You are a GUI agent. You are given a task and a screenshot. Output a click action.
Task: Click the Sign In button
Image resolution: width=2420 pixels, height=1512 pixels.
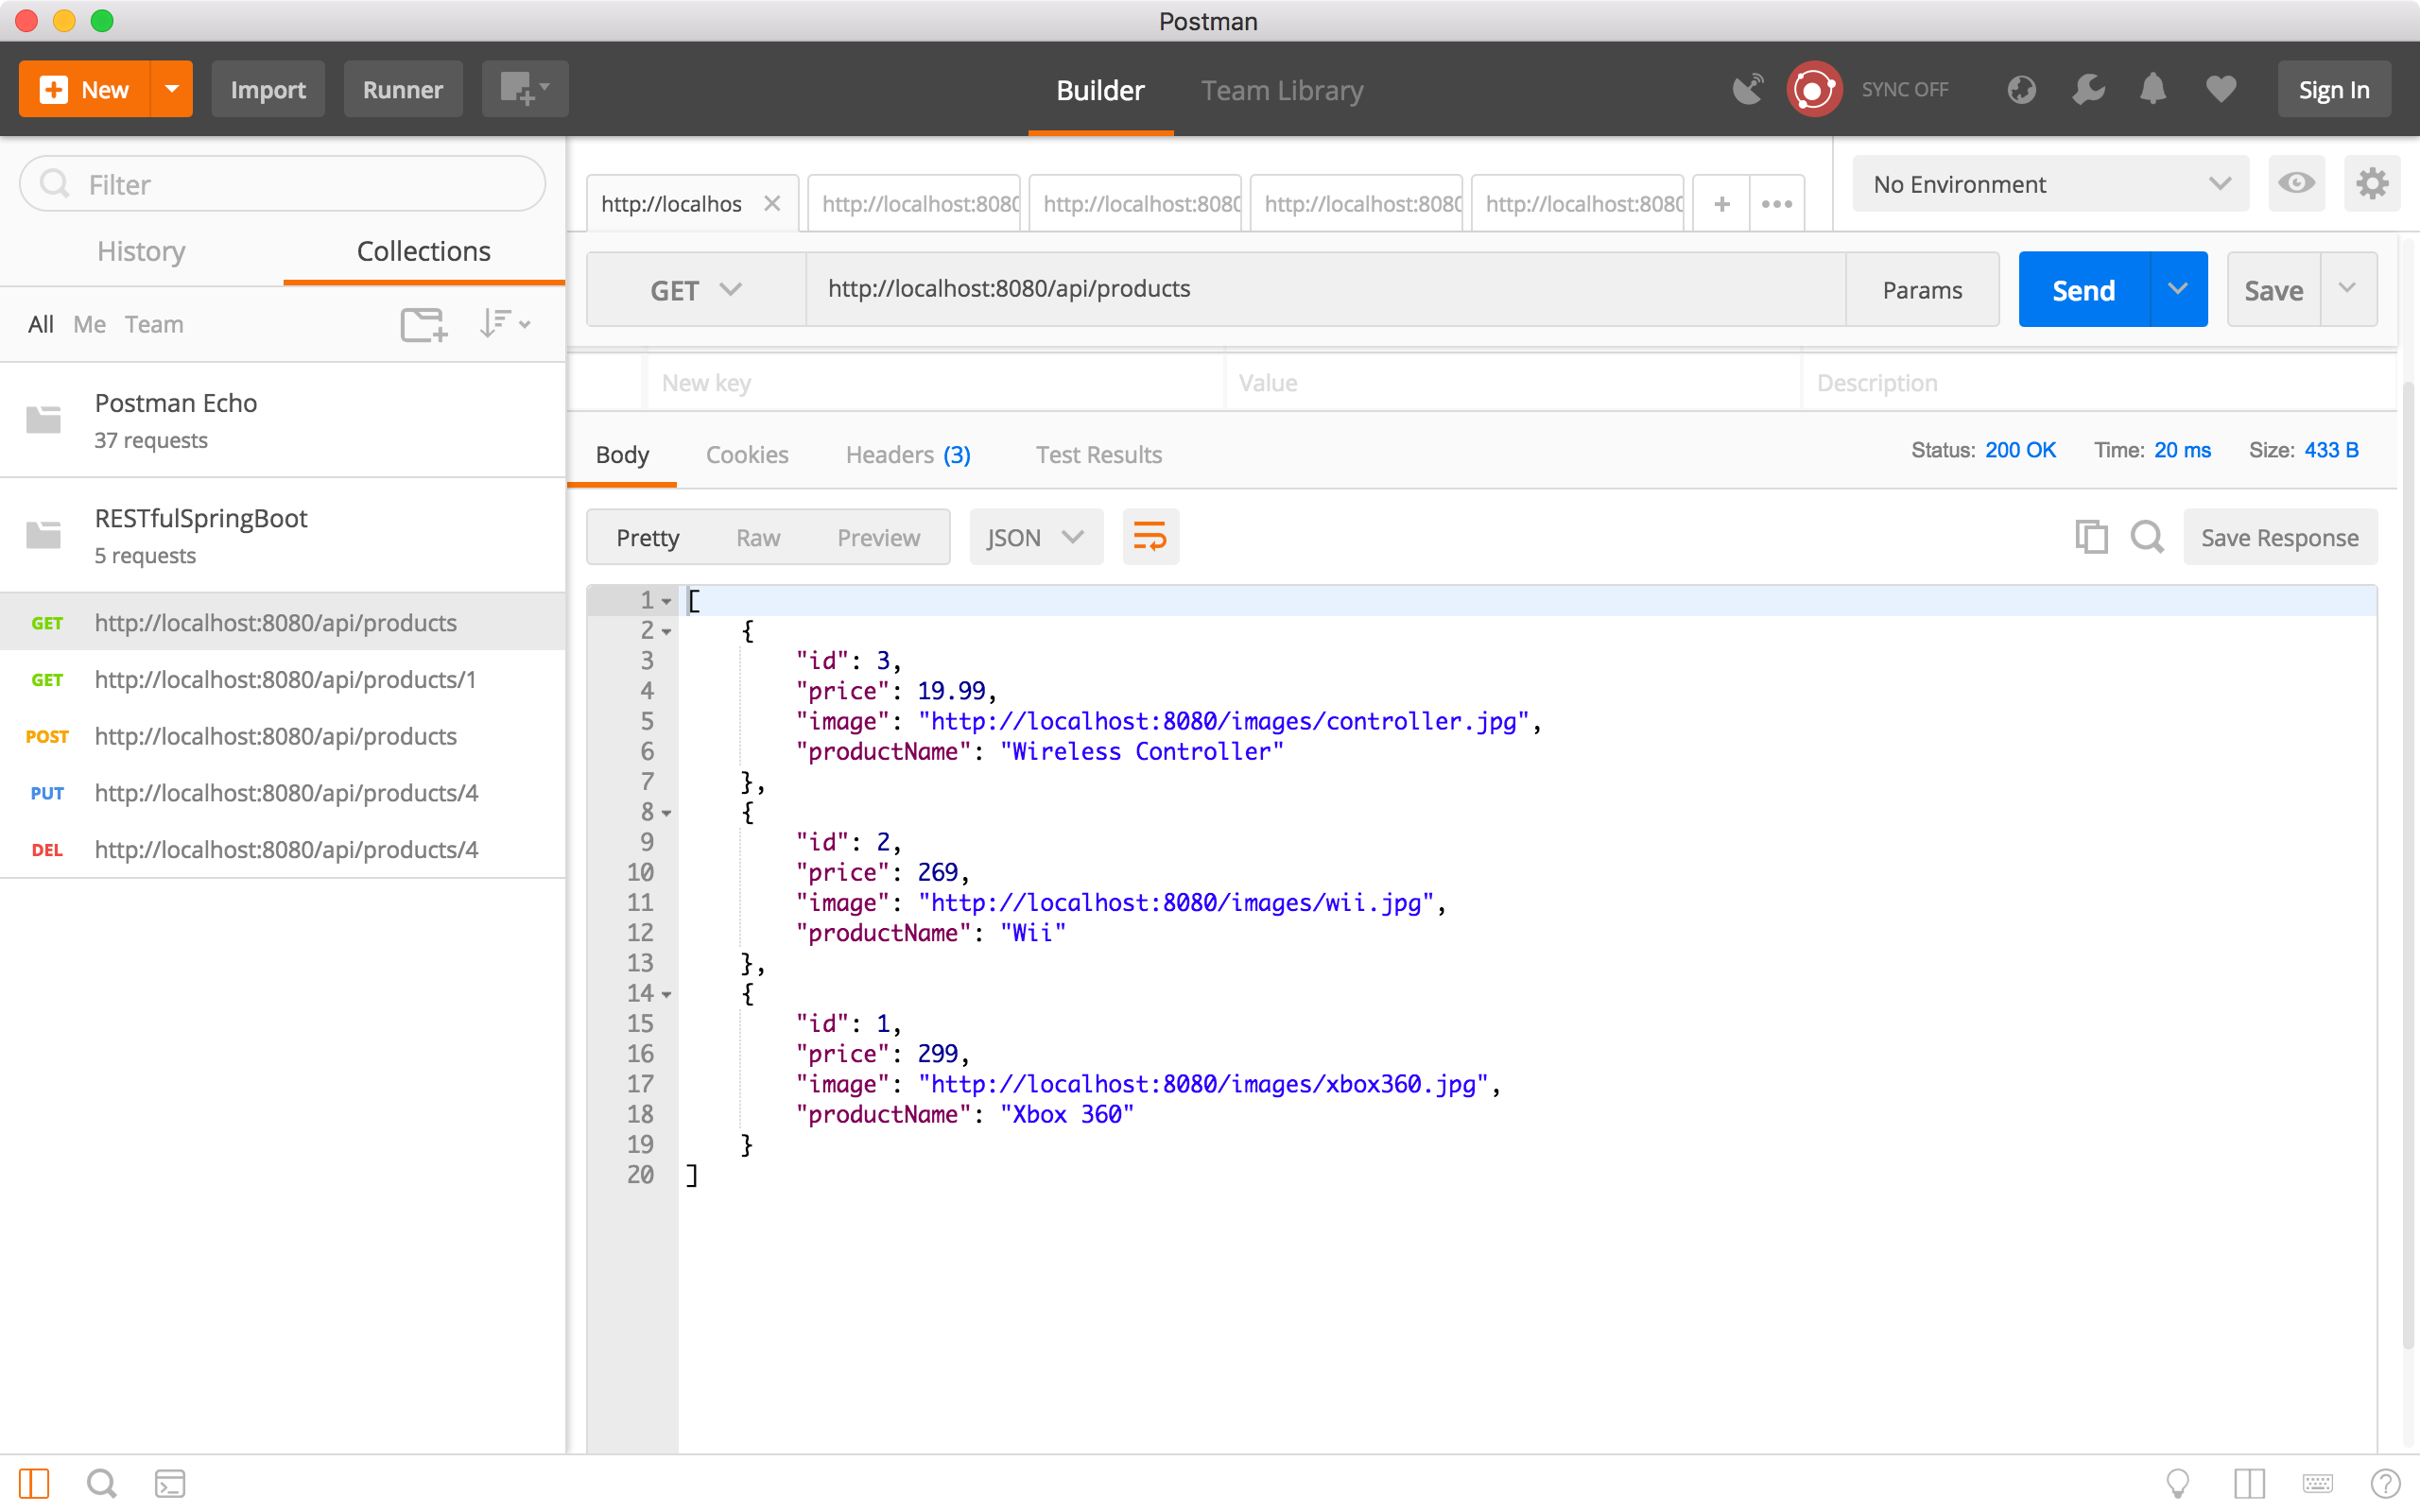click(2334, 89)
